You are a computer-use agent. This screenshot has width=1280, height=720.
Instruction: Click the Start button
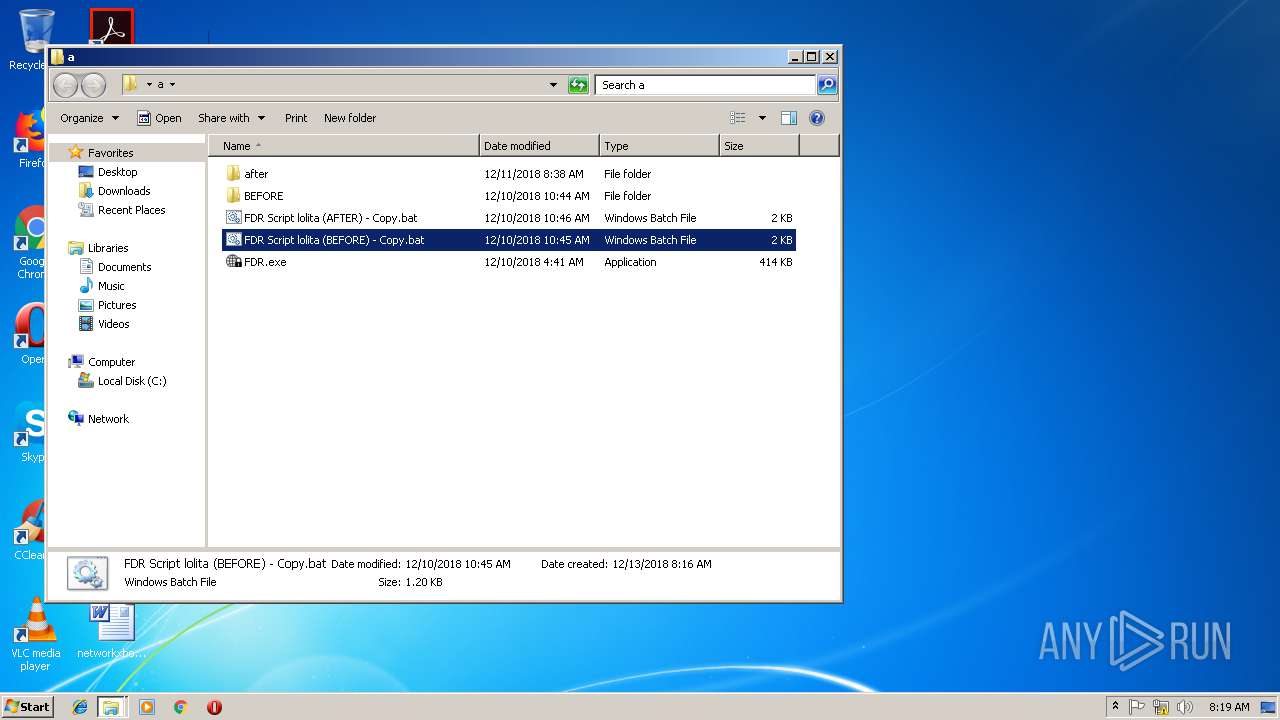coord(27,707)
